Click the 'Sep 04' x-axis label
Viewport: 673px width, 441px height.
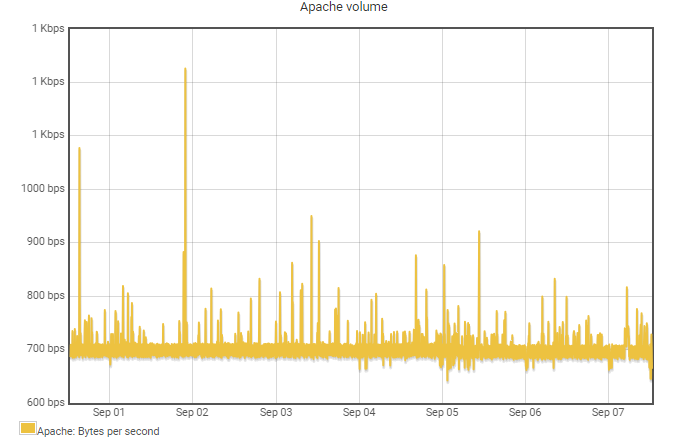click(359, 412)
